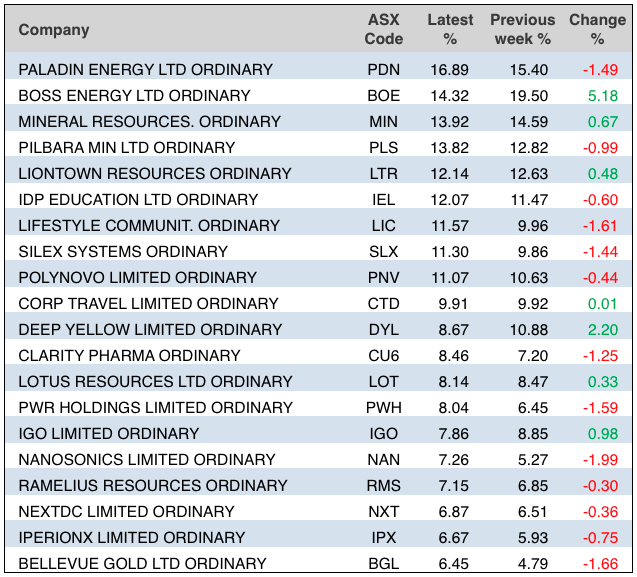The width and height of the screenshot is (637, 577).
Task: Select the SLX ticker code
Action: coord(384,252)
